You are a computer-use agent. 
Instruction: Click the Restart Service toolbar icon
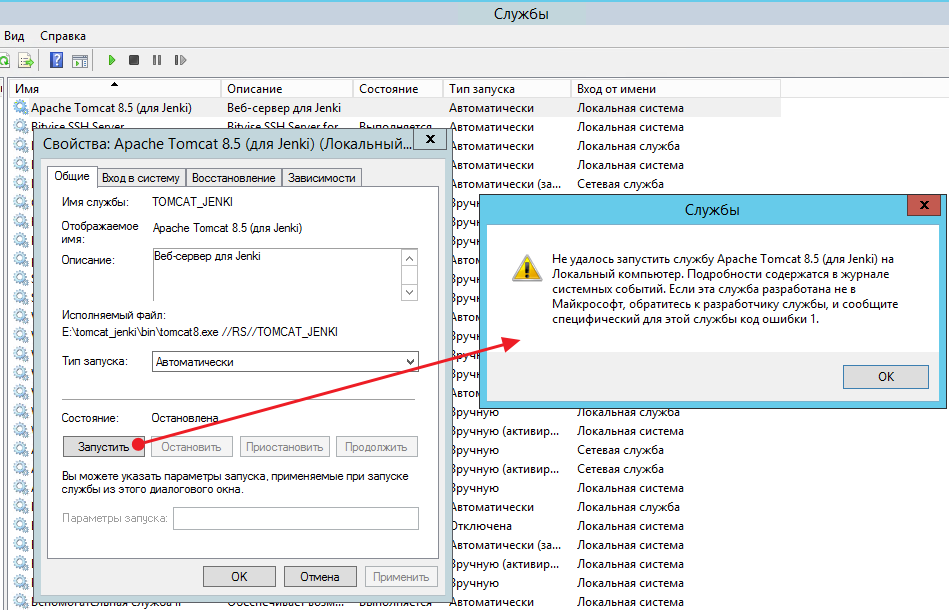(x=180, y=60)
